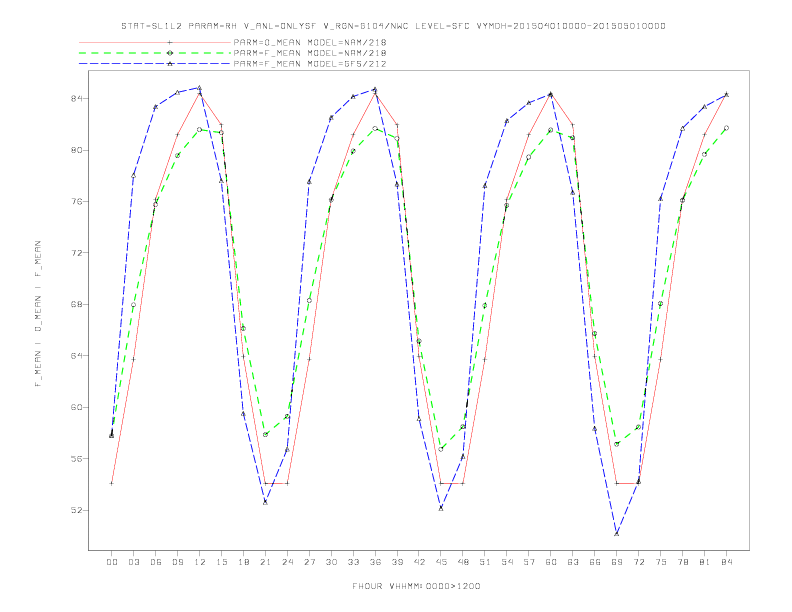Viewport: 792px width, 612px height.
Task: Click x-axis forecast hour label 15
Action: click(x=221, y=562)
